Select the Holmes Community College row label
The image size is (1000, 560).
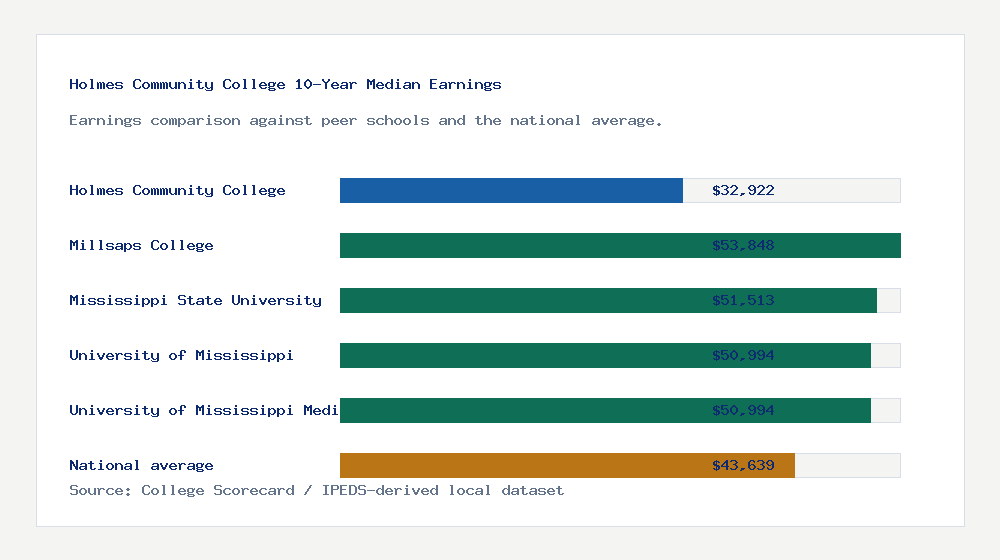(177, 191)
